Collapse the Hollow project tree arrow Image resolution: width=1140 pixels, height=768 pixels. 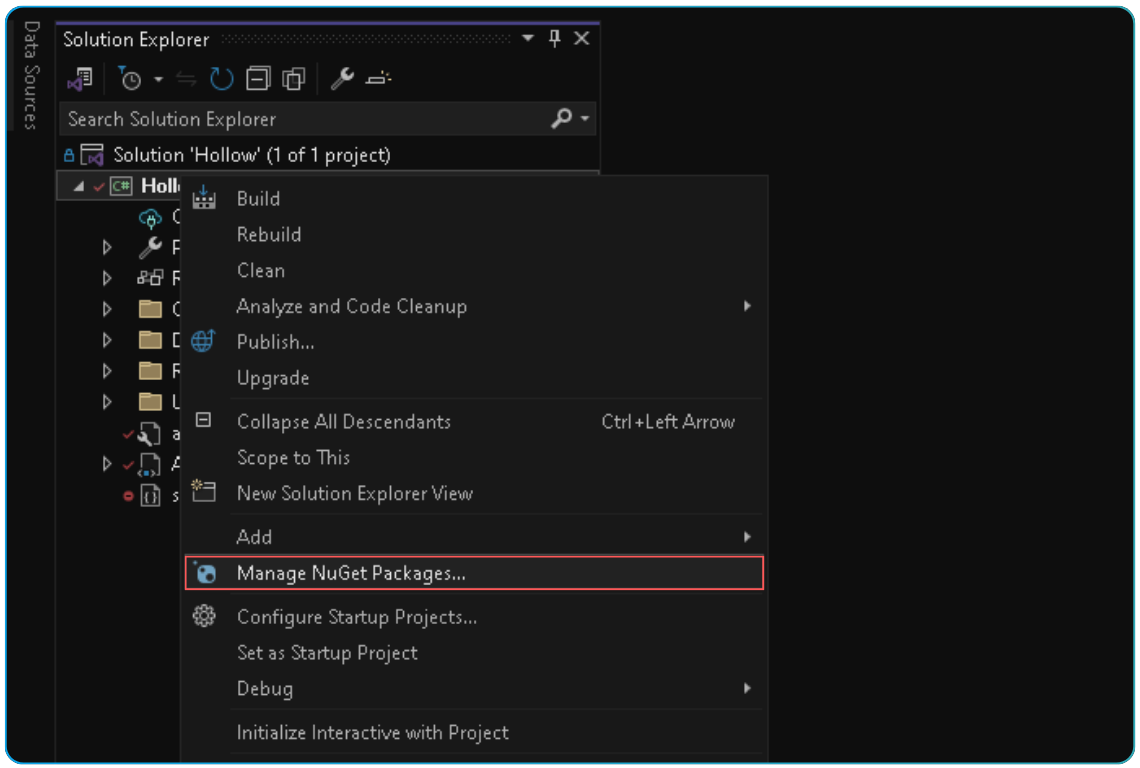point(80,185)
